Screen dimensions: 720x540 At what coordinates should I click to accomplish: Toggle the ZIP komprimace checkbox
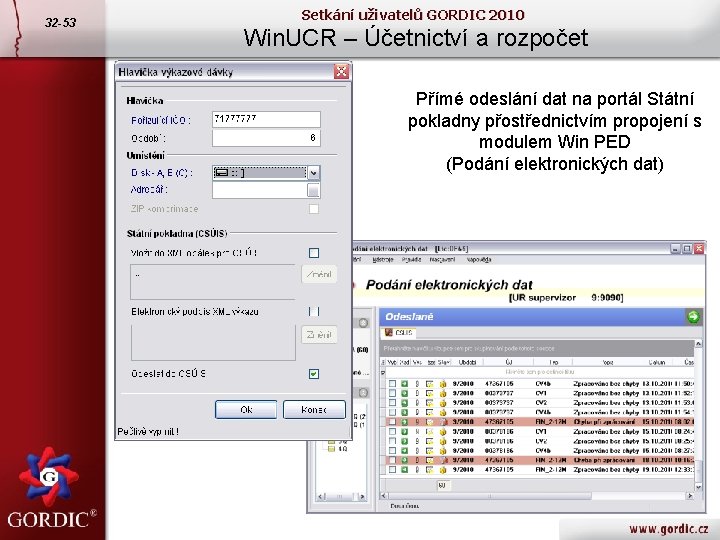[x=314, y=209]
